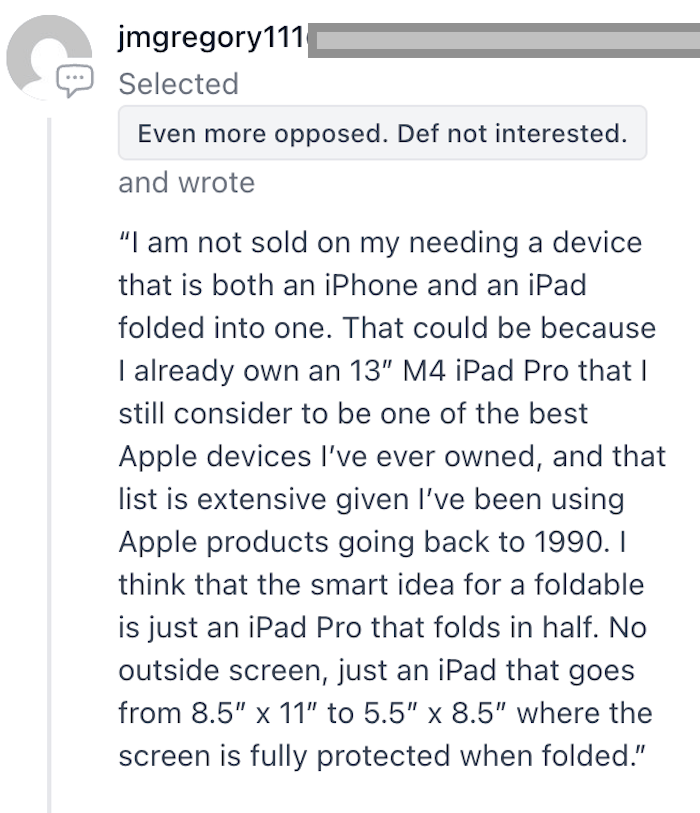Click the closing words 'fully protected when folded'
The image size is (700, 813).
click(x=441, y=756)
